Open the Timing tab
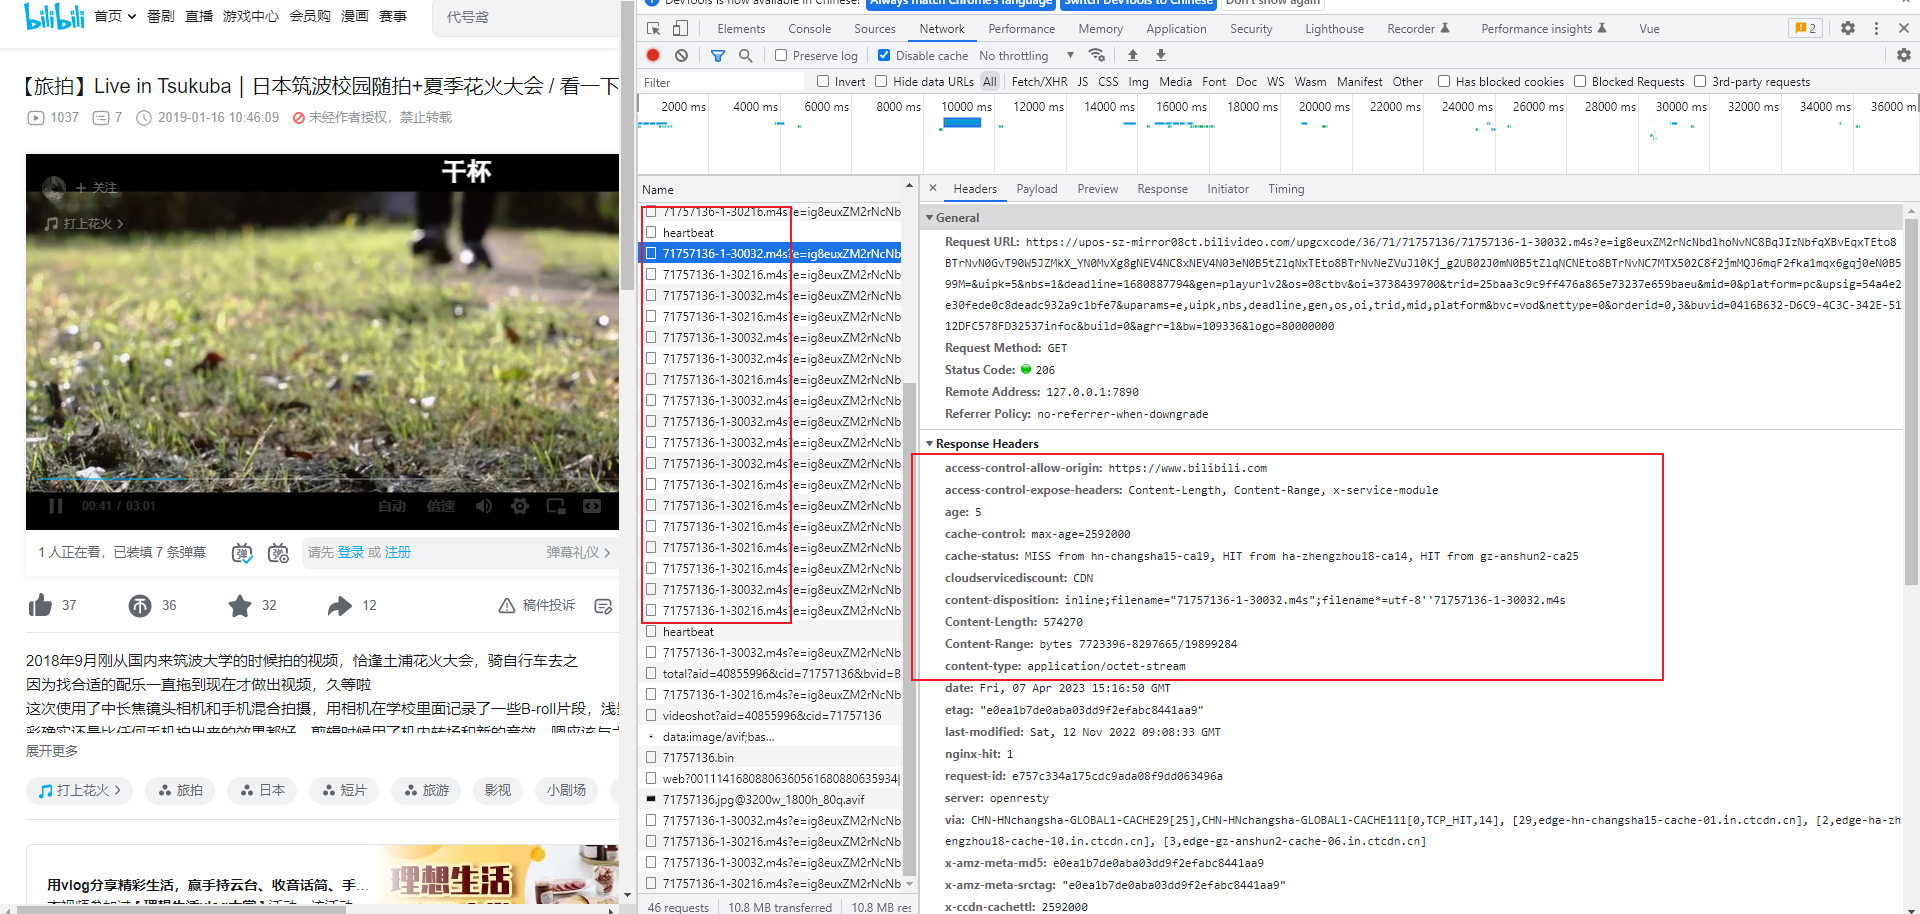The height and width of the screenshot is (914, 1920). [1286, 188]
